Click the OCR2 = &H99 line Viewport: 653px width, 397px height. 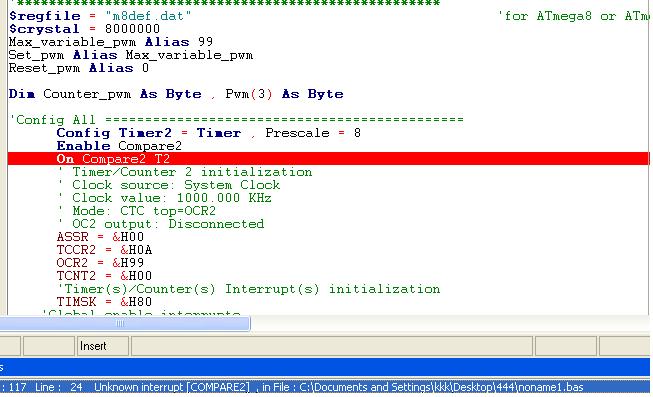click(x=100, y=263)
